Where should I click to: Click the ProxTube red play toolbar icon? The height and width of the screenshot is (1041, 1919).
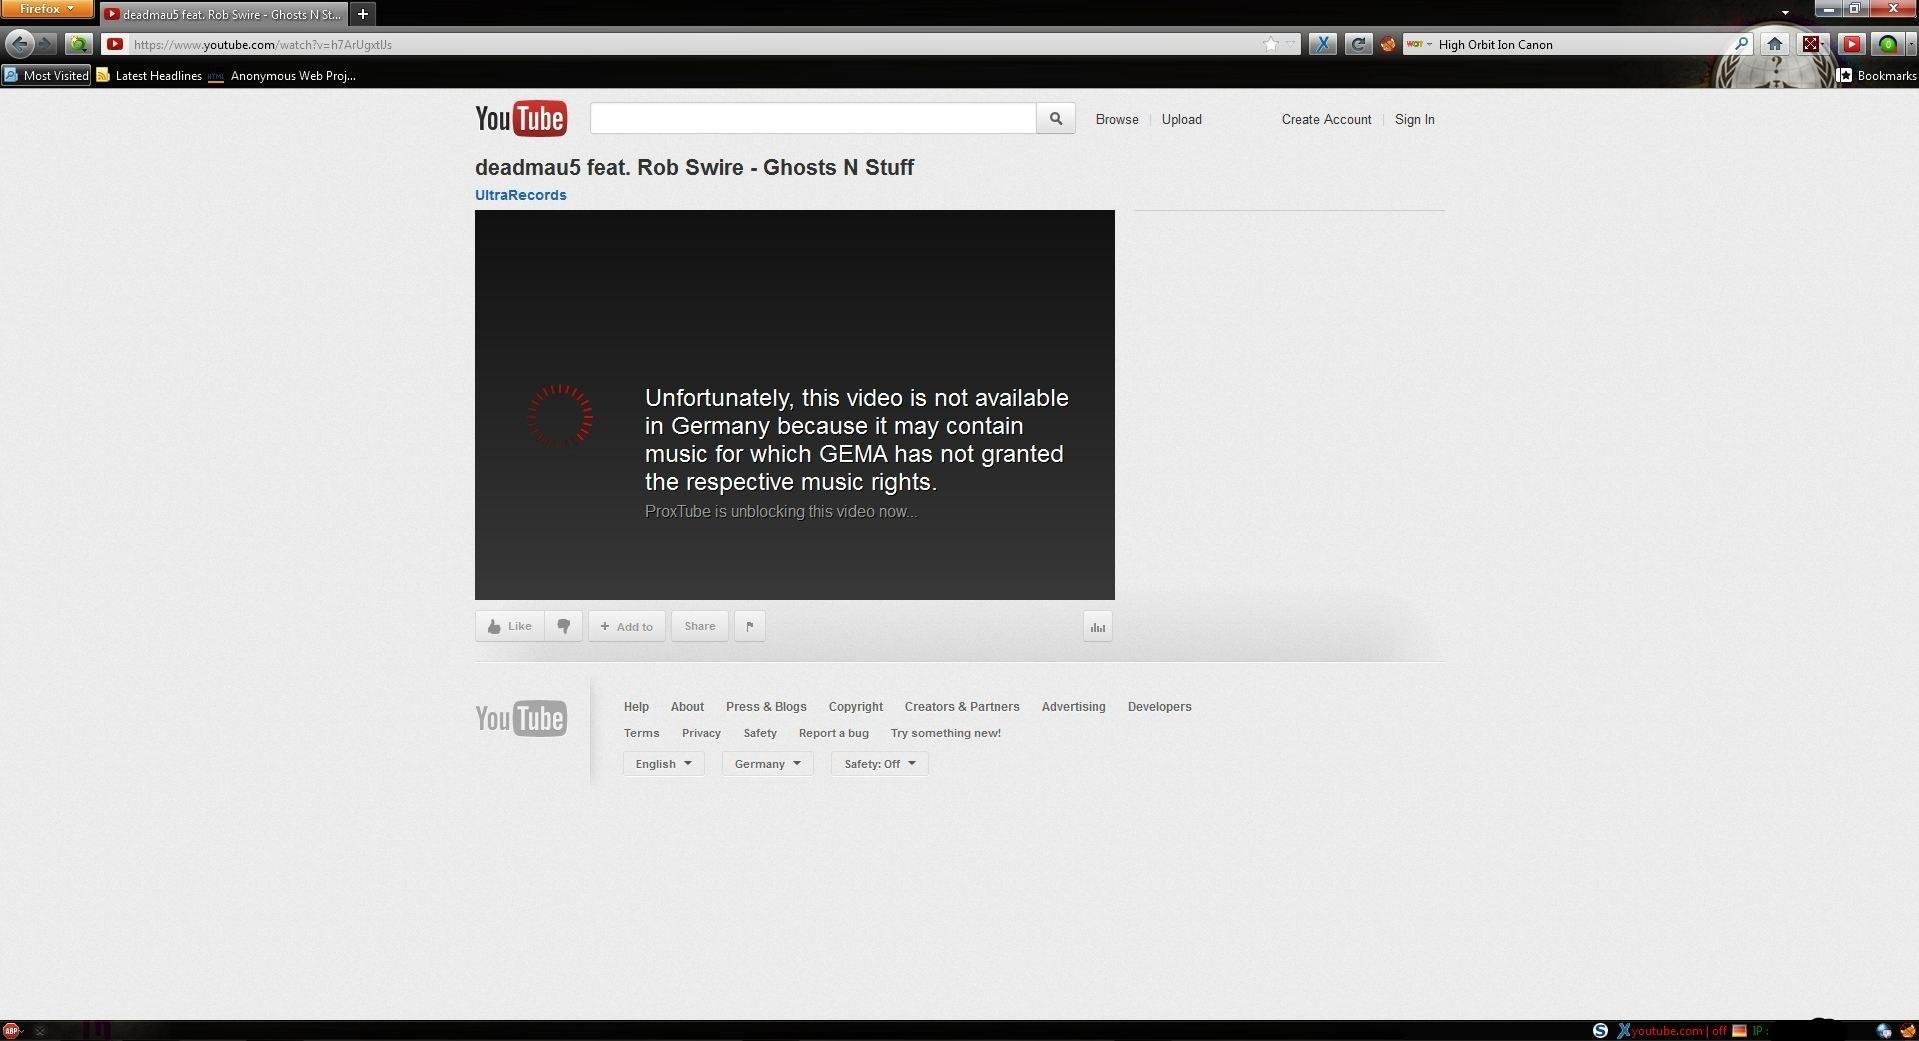pos(1851,44)
